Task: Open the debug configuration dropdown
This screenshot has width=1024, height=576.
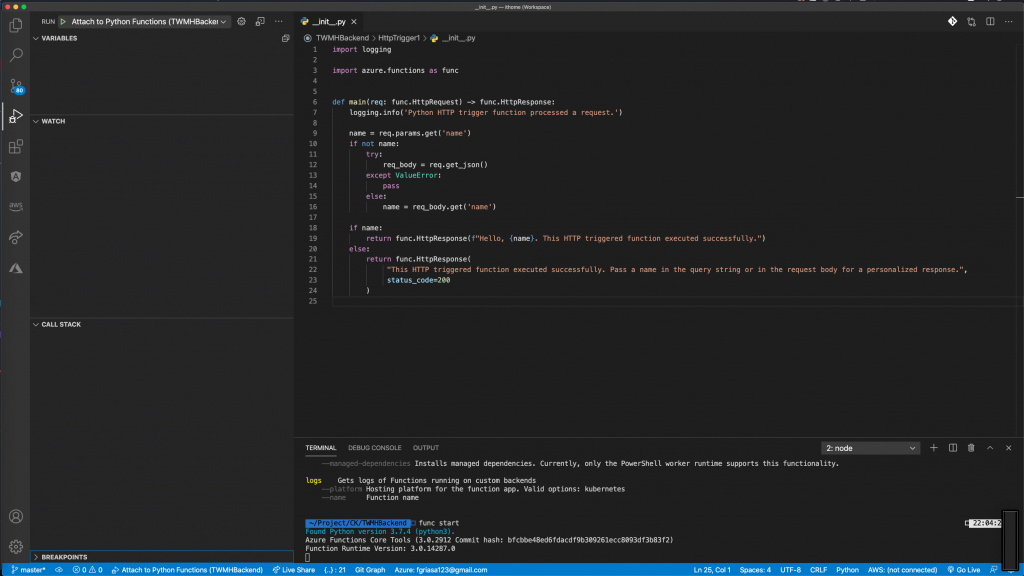Action: [x=150, y=21]
